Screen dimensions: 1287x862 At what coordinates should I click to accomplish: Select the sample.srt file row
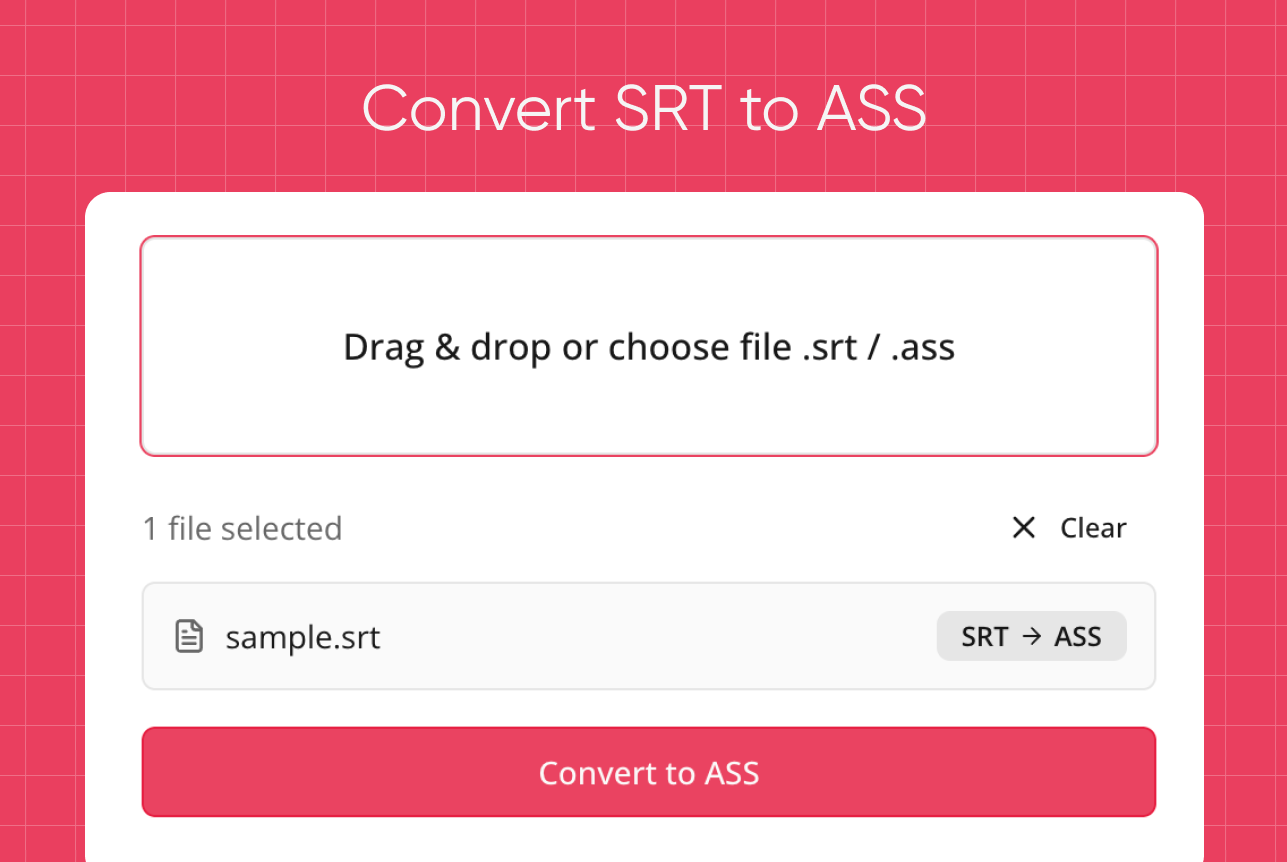click(600, 636)
